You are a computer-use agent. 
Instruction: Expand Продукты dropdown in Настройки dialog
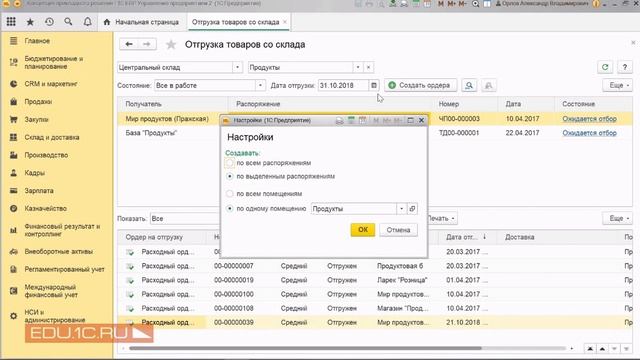(402, 209)
